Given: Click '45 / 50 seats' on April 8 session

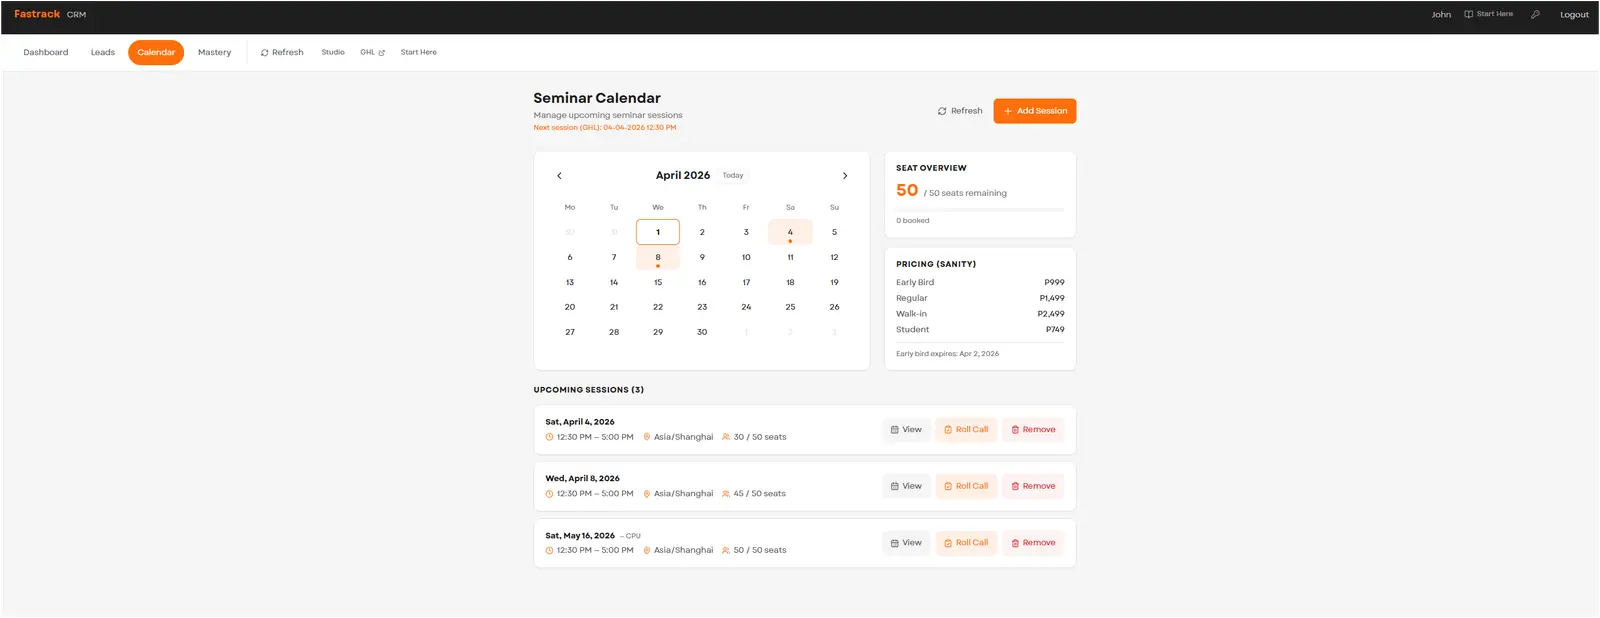Looking at the screenshot, I should click(754, 494).
